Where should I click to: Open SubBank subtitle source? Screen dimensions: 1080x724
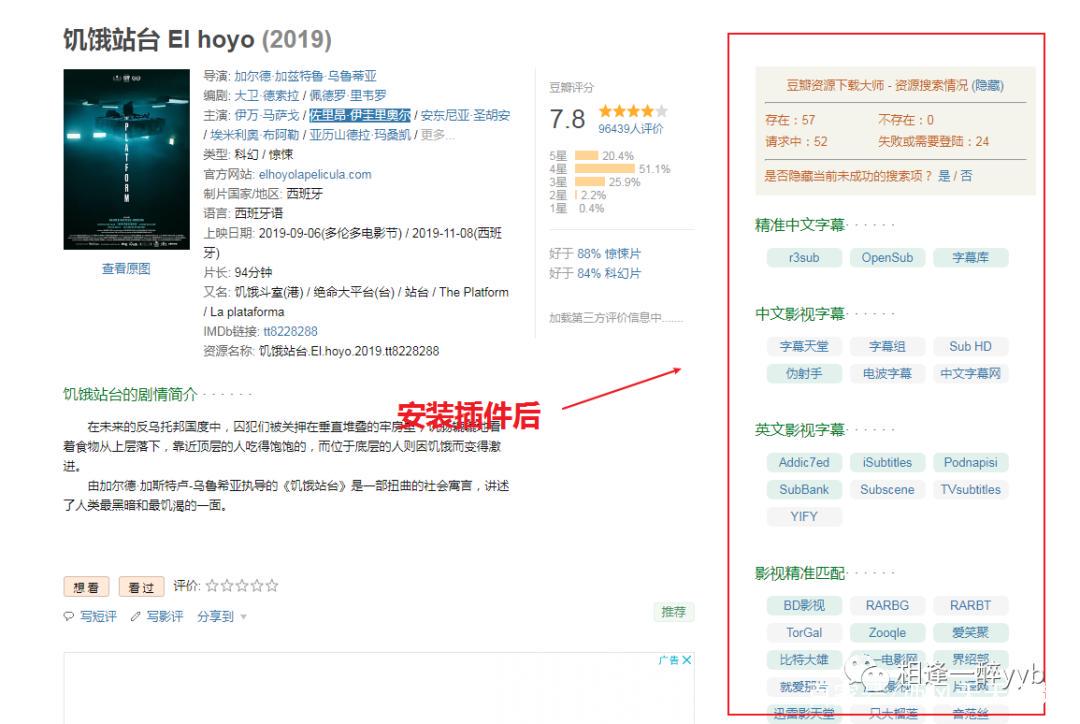pos(804,490)
